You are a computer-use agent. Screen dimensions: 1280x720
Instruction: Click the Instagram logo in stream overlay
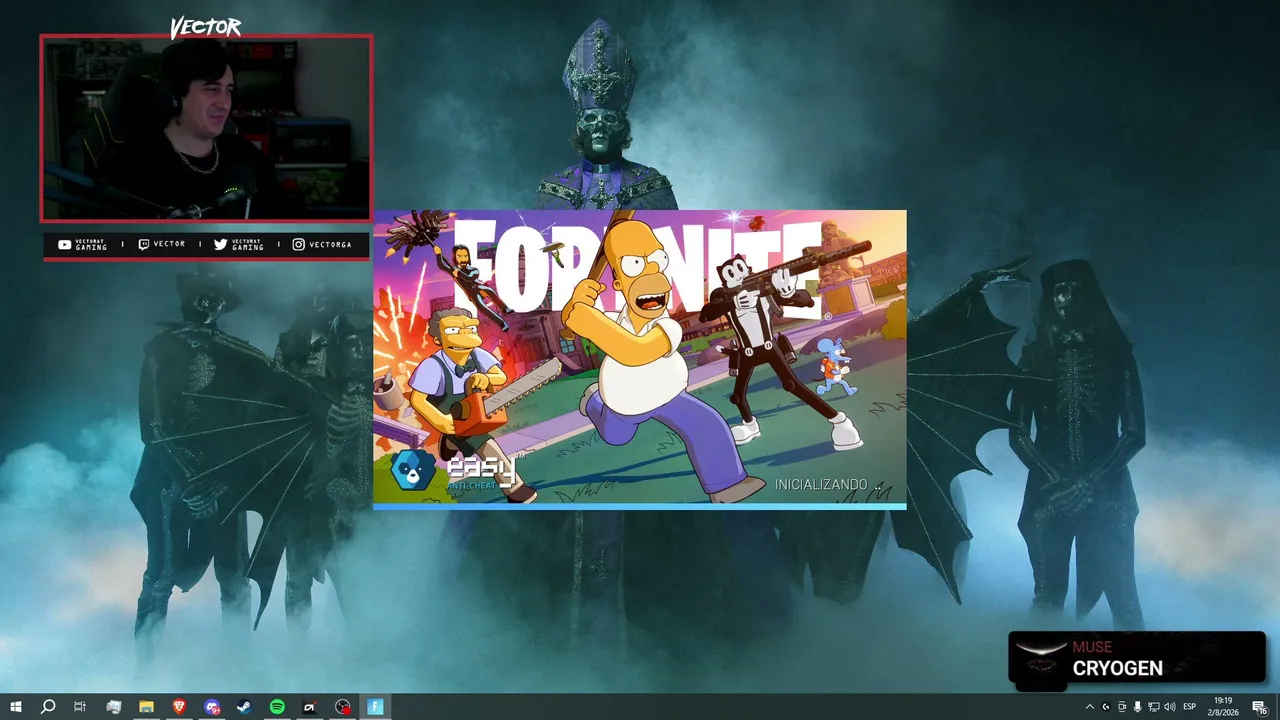[x=298, y=244]
